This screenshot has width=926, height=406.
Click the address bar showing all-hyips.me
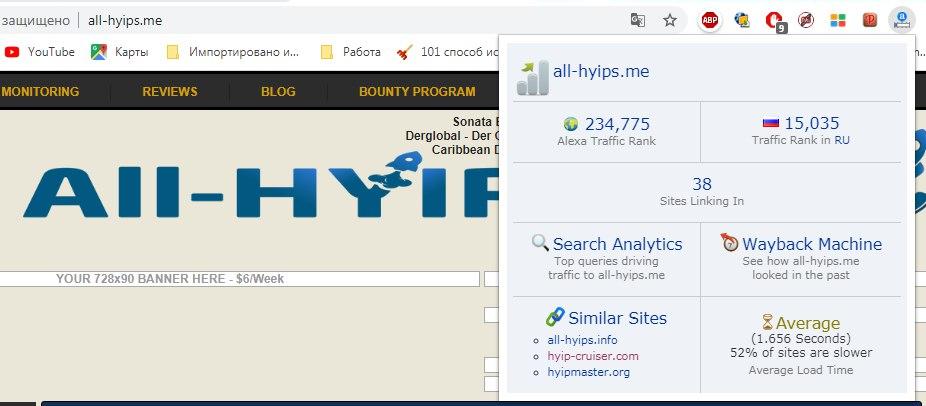[x=300, y=20]
